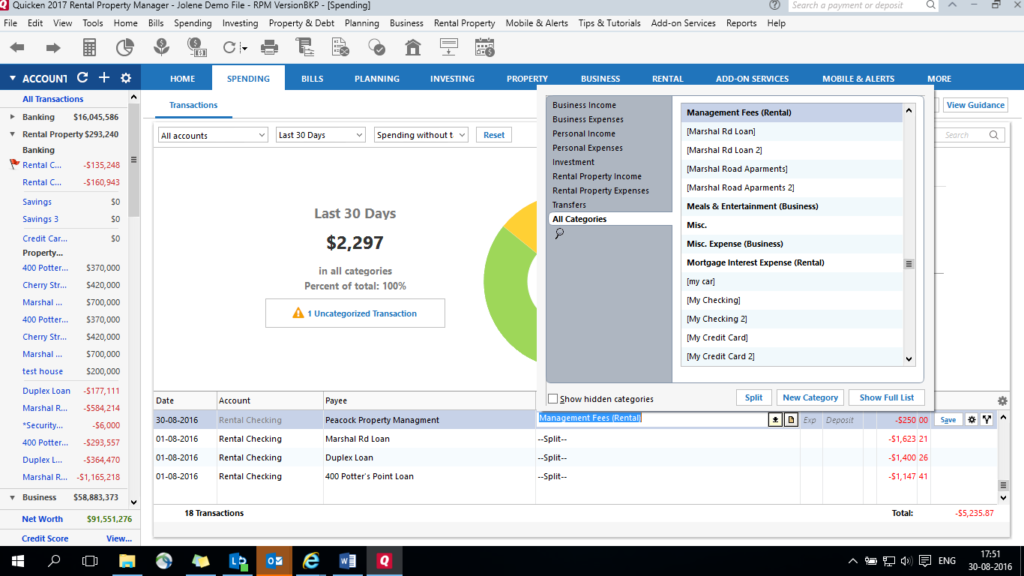Open the calendar icon on the toolbar
This screenshot has height=576, width=1024.
pyautogui.click(x=483, y=46)
